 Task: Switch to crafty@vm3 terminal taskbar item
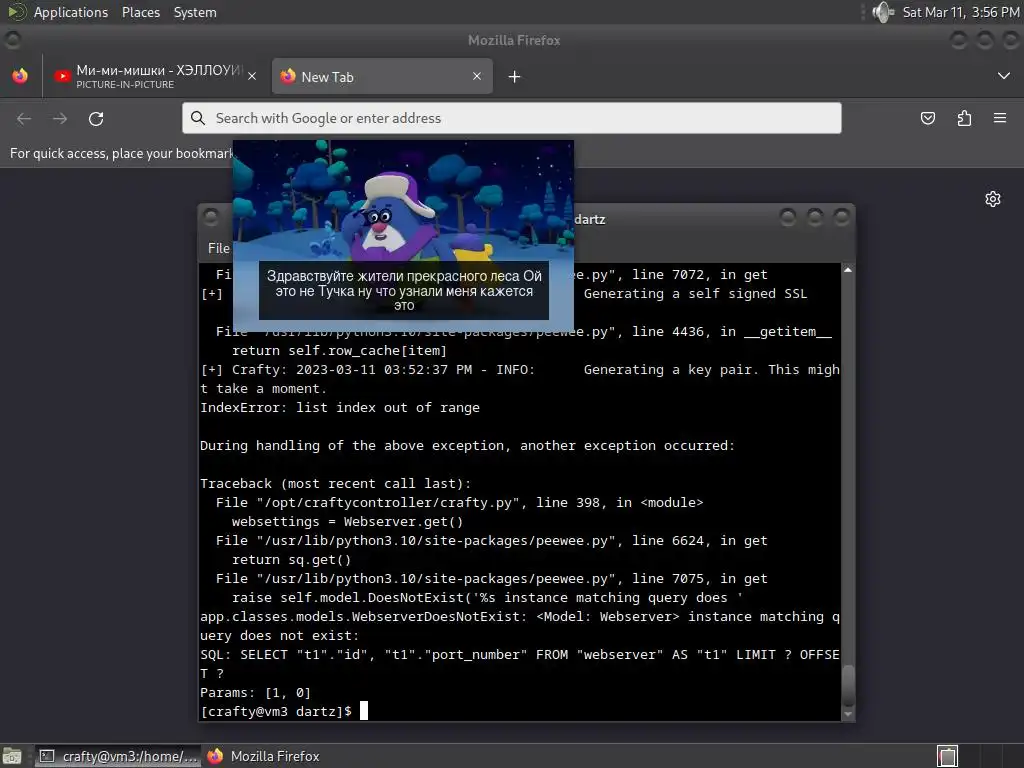[x=118, y=756]
